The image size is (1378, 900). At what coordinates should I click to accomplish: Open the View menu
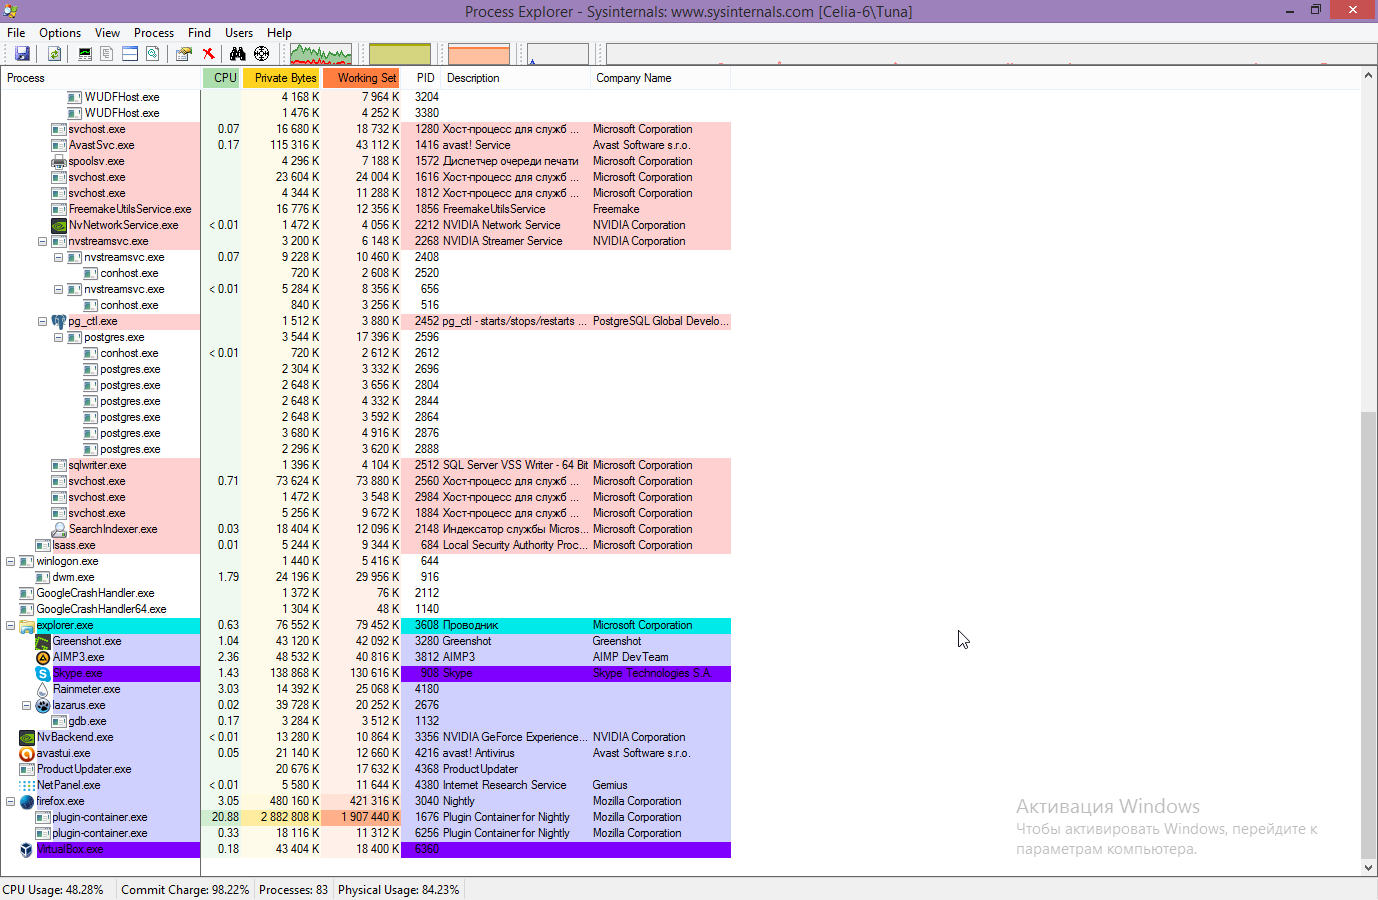(107, 33)
